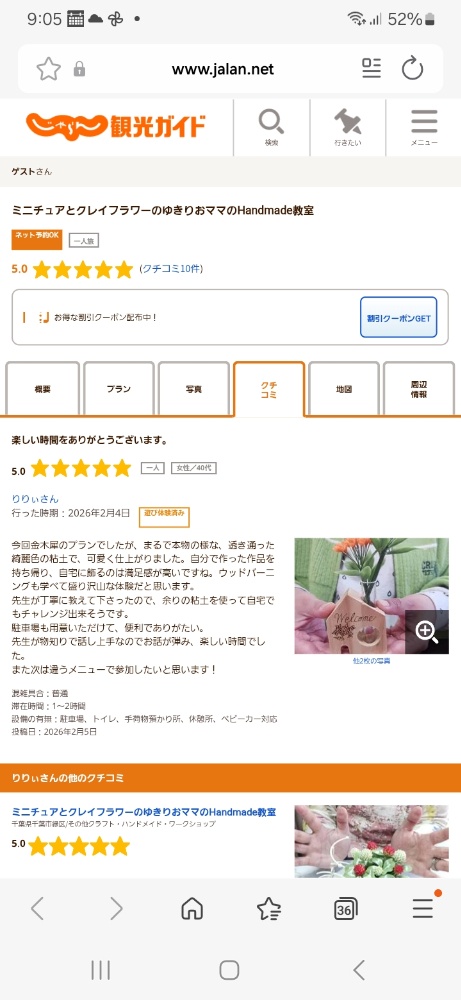
Task: Open browser bookmarks list icon
Action: pos(269,908)
